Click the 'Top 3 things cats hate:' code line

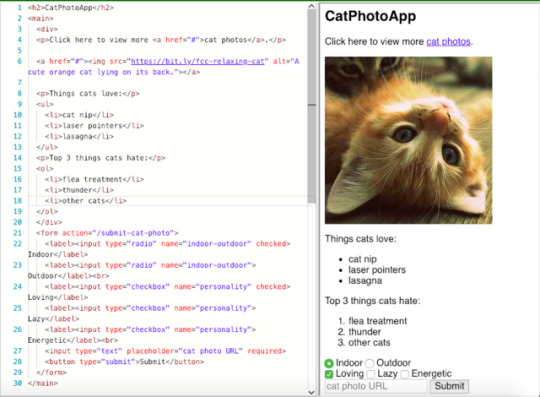(x=101, y=158)
